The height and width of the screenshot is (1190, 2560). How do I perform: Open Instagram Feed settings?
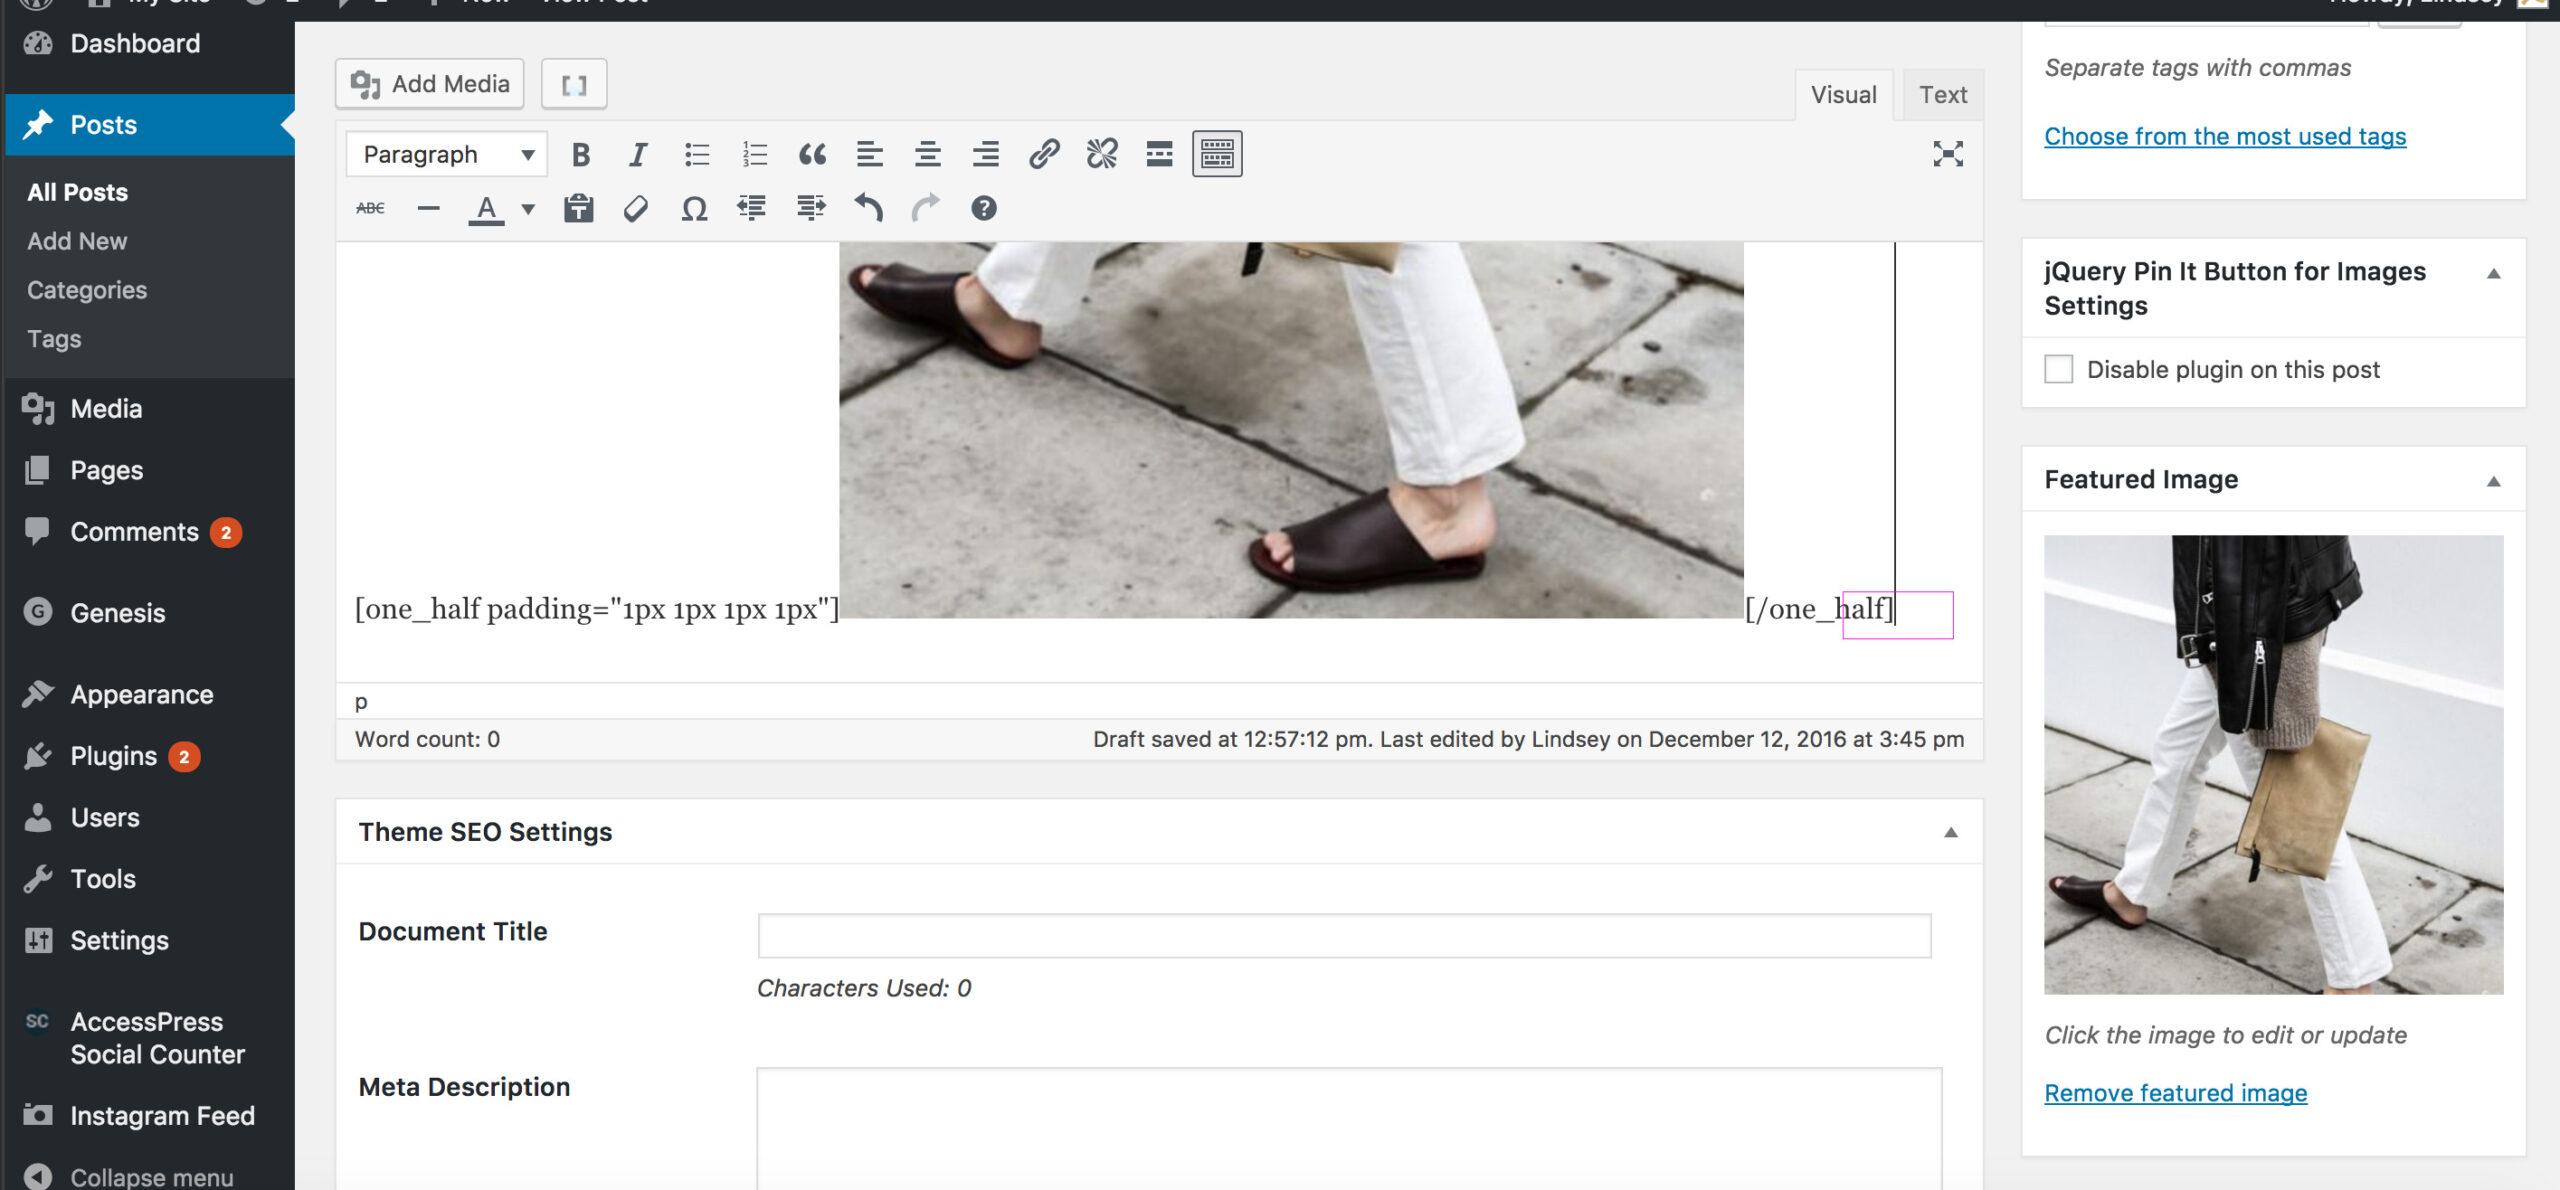tap(162, 1116)
